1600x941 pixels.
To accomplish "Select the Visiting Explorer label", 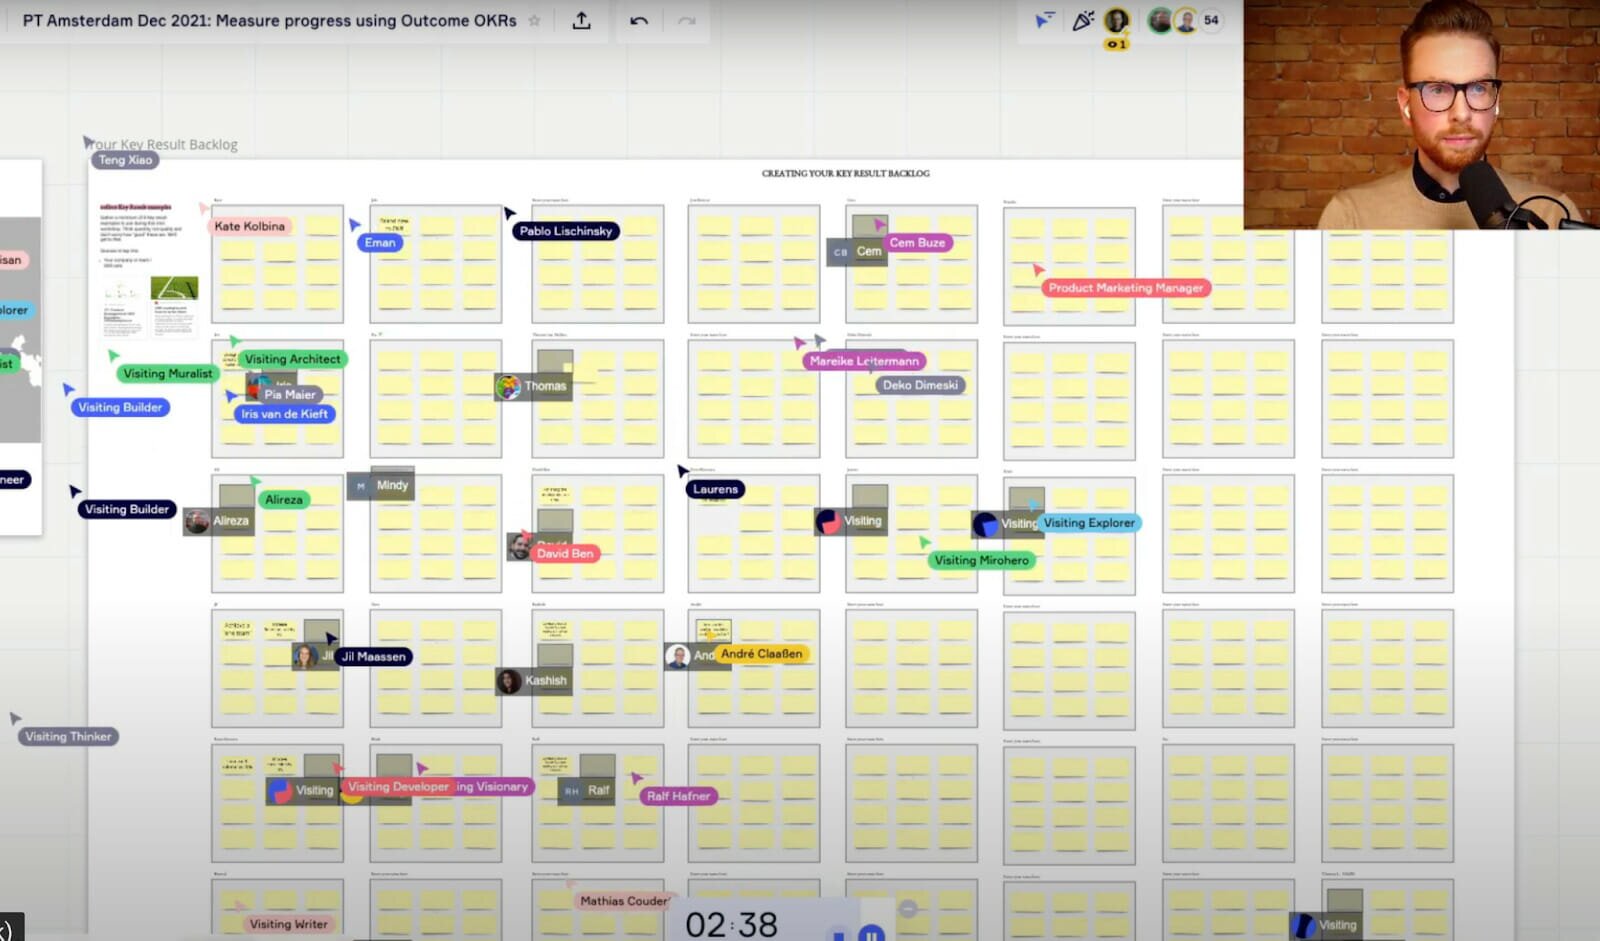I will tap(1089, 523).
